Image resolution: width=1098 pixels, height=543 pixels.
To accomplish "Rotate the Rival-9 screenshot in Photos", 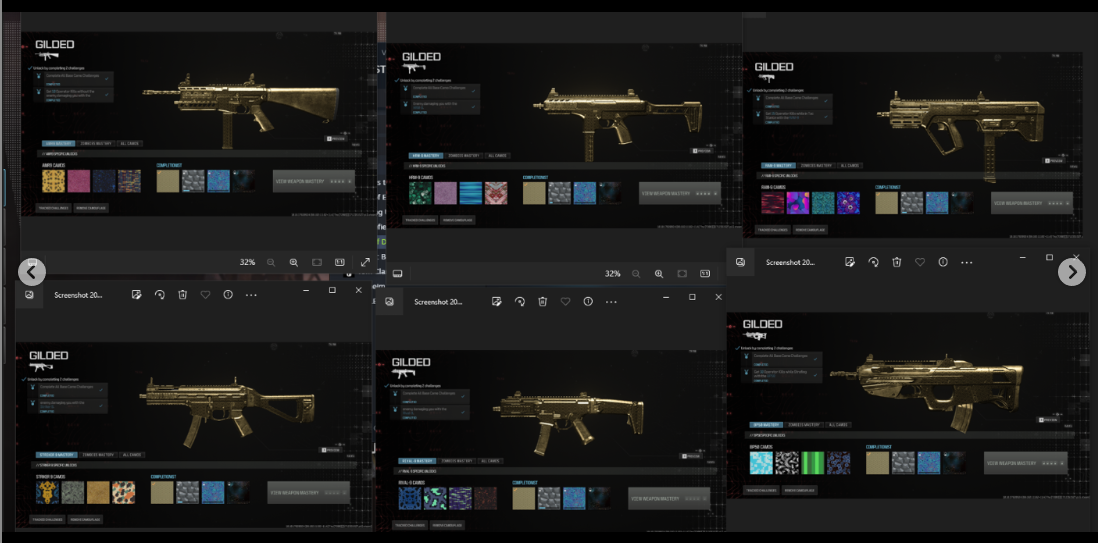I will click(520, 301).
